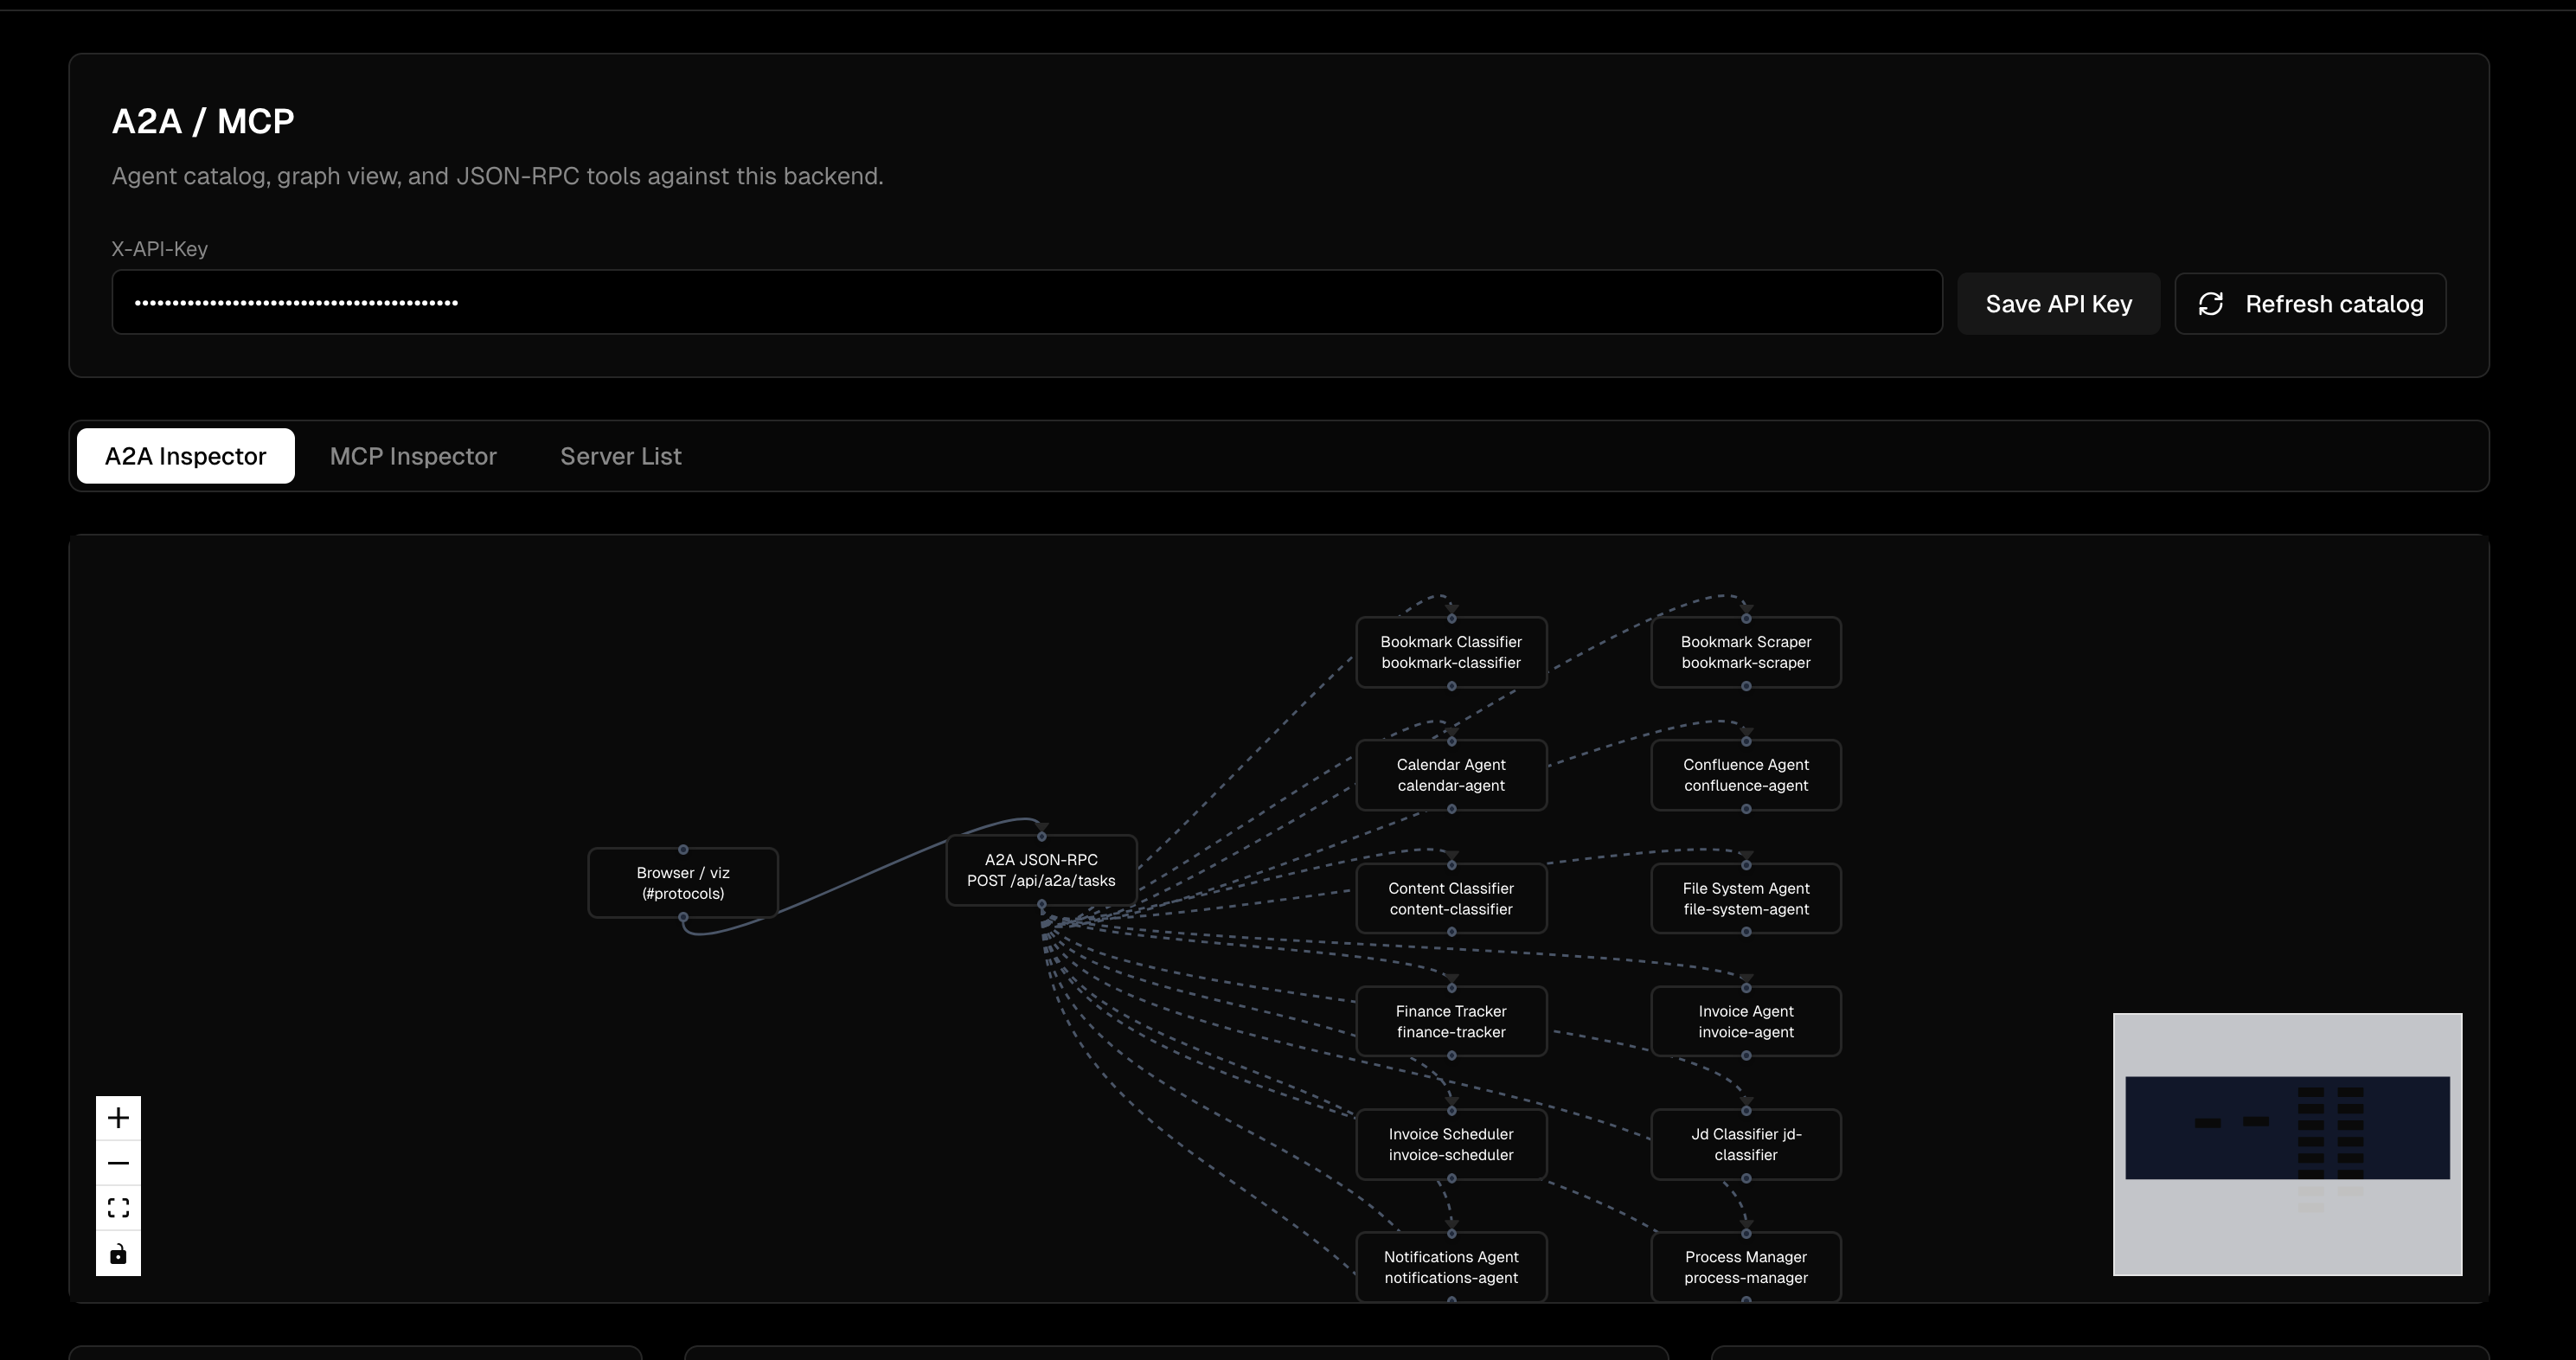Select the Calendar Agent node
2576x1360 pixels.
[1451, 775]
